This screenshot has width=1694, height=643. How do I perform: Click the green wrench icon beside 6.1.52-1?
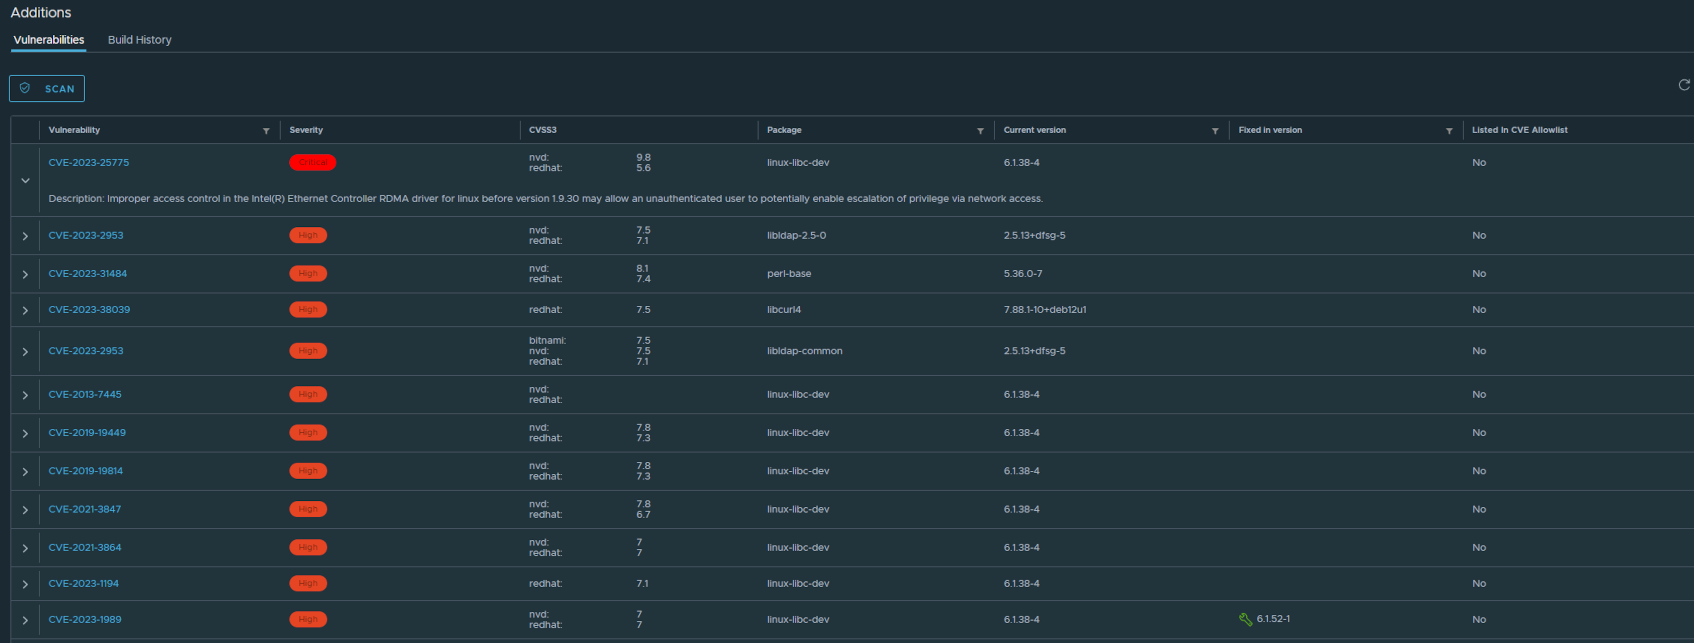click(x=1245, y=619)
